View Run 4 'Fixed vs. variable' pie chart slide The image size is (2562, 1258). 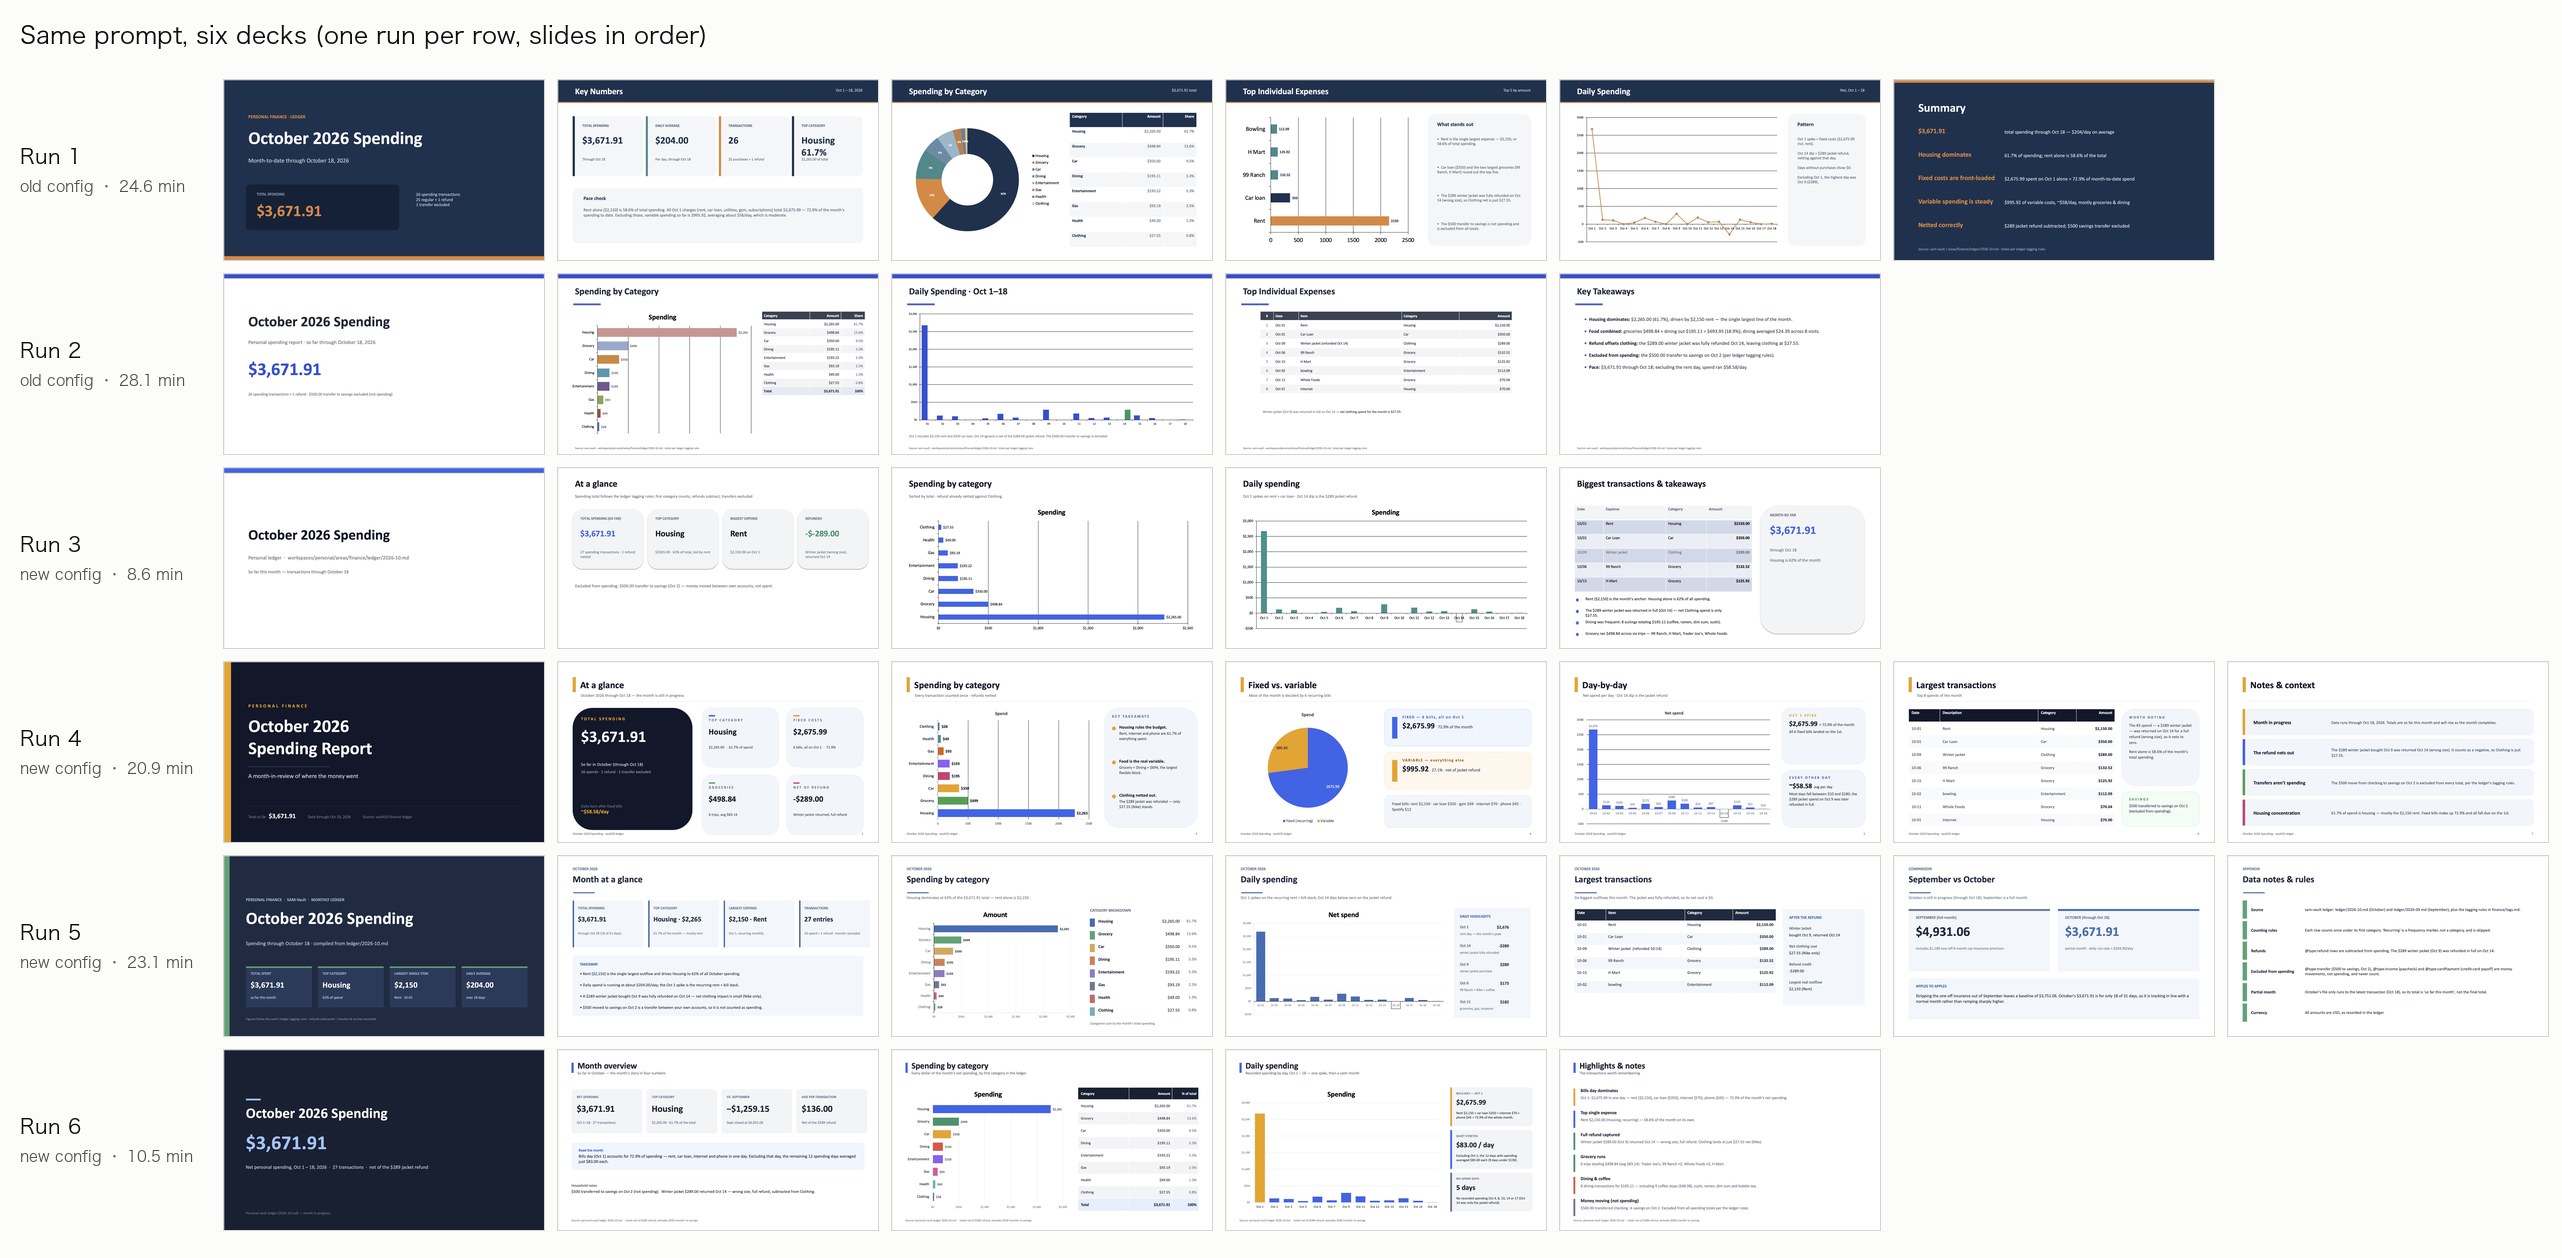tap(1386, 752)
